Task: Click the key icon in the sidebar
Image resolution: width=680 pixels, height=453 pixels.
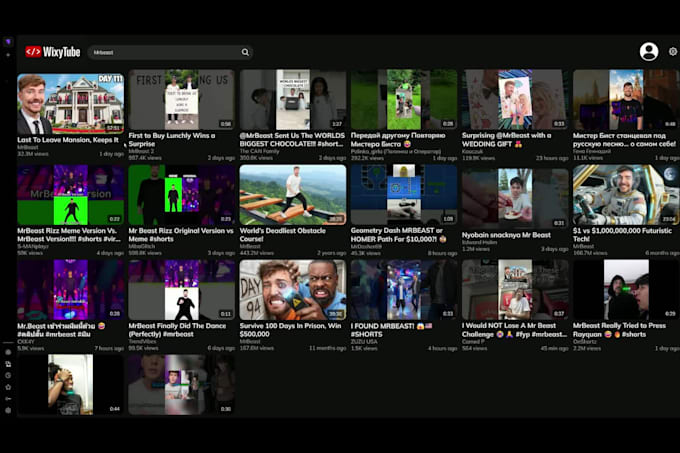Action: coord(8,398)
